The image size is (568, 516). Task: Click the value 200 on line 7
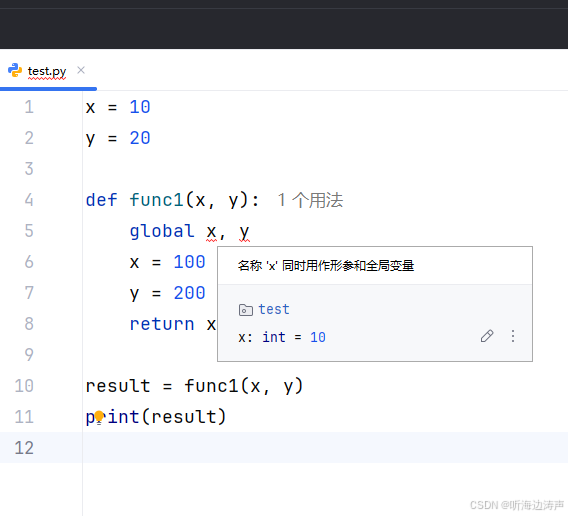[189, 293]
